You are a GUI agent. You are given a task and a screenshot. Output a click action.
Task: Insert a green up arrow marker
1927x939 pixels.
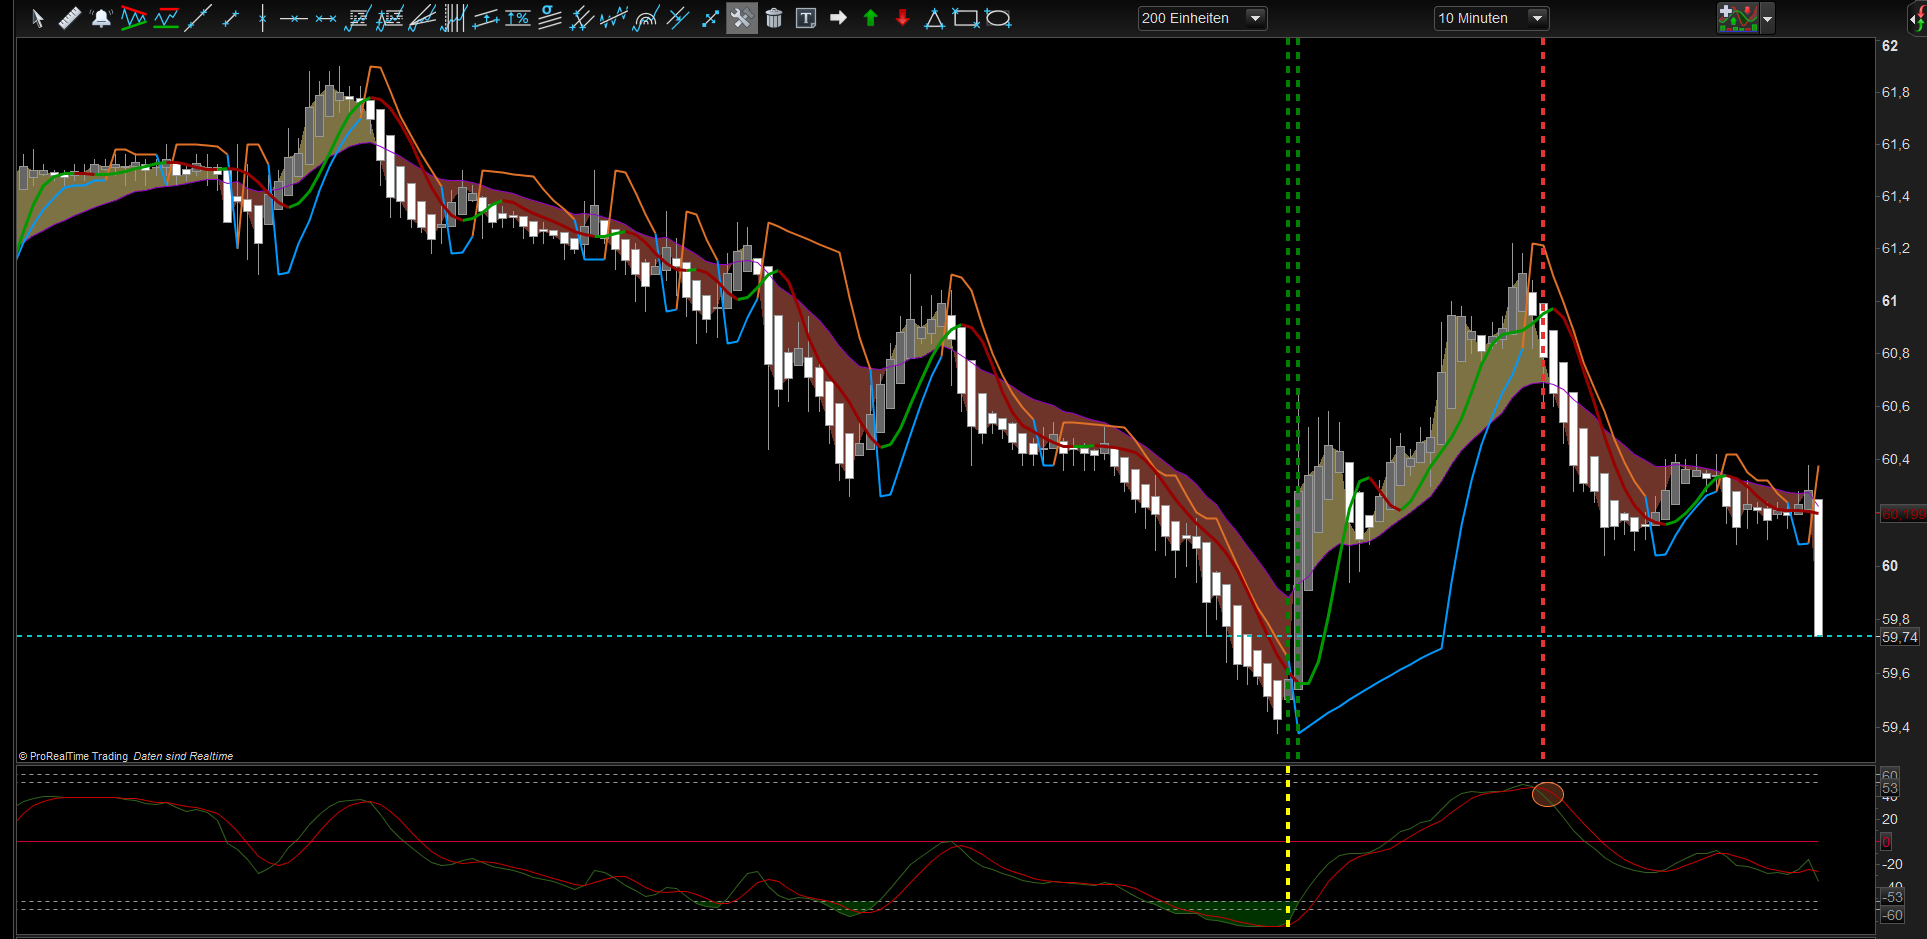tap(870, 18)
